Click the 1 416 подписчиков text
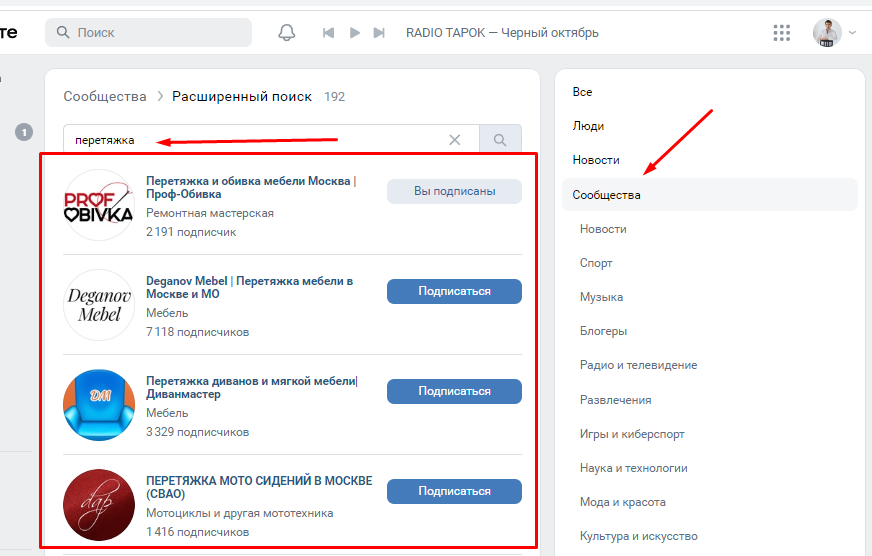The image size is (872, 556). point(197,532)
